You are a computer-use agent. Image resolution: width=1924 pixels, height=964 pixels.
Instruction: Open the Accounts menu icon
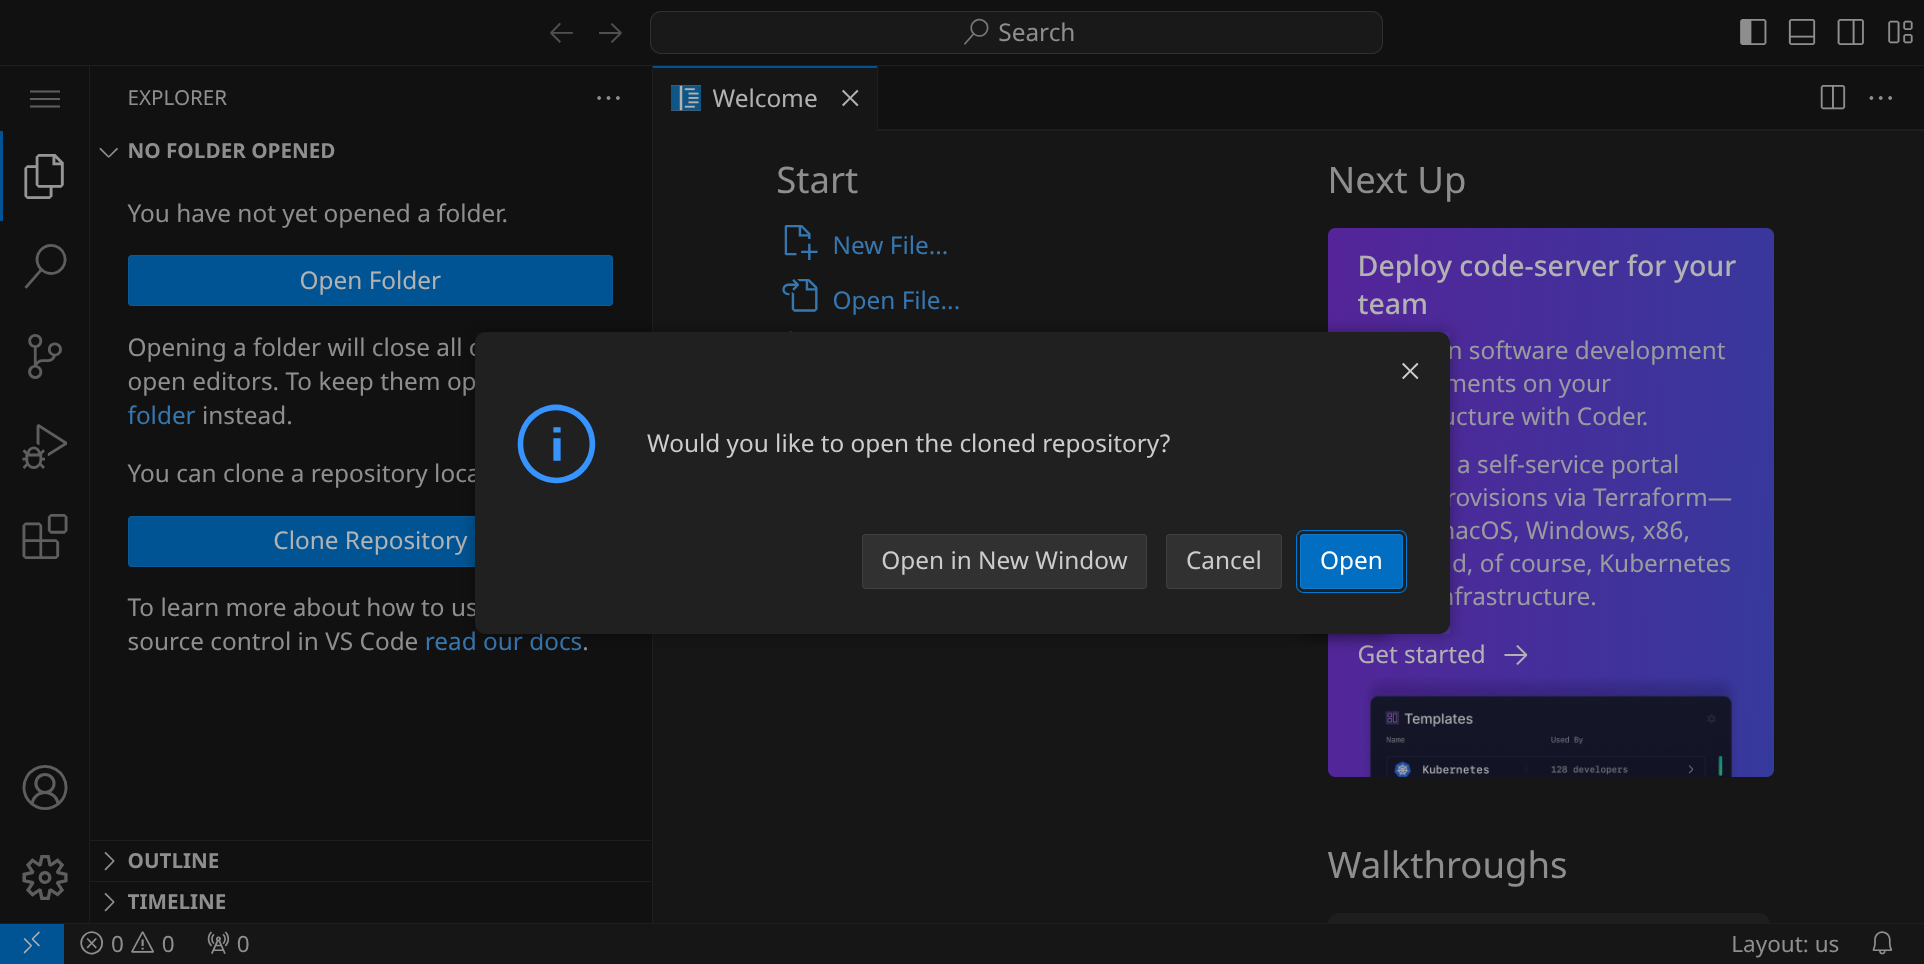point(44,788)
